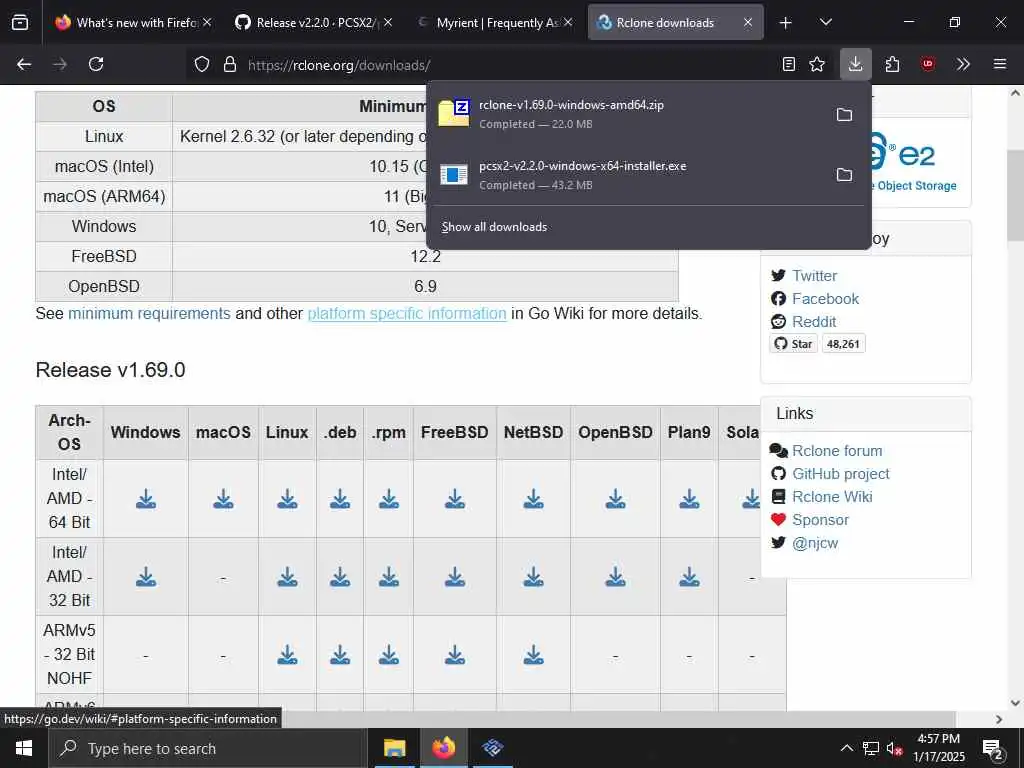Star rclone on GitHub button

click(793, 344)
